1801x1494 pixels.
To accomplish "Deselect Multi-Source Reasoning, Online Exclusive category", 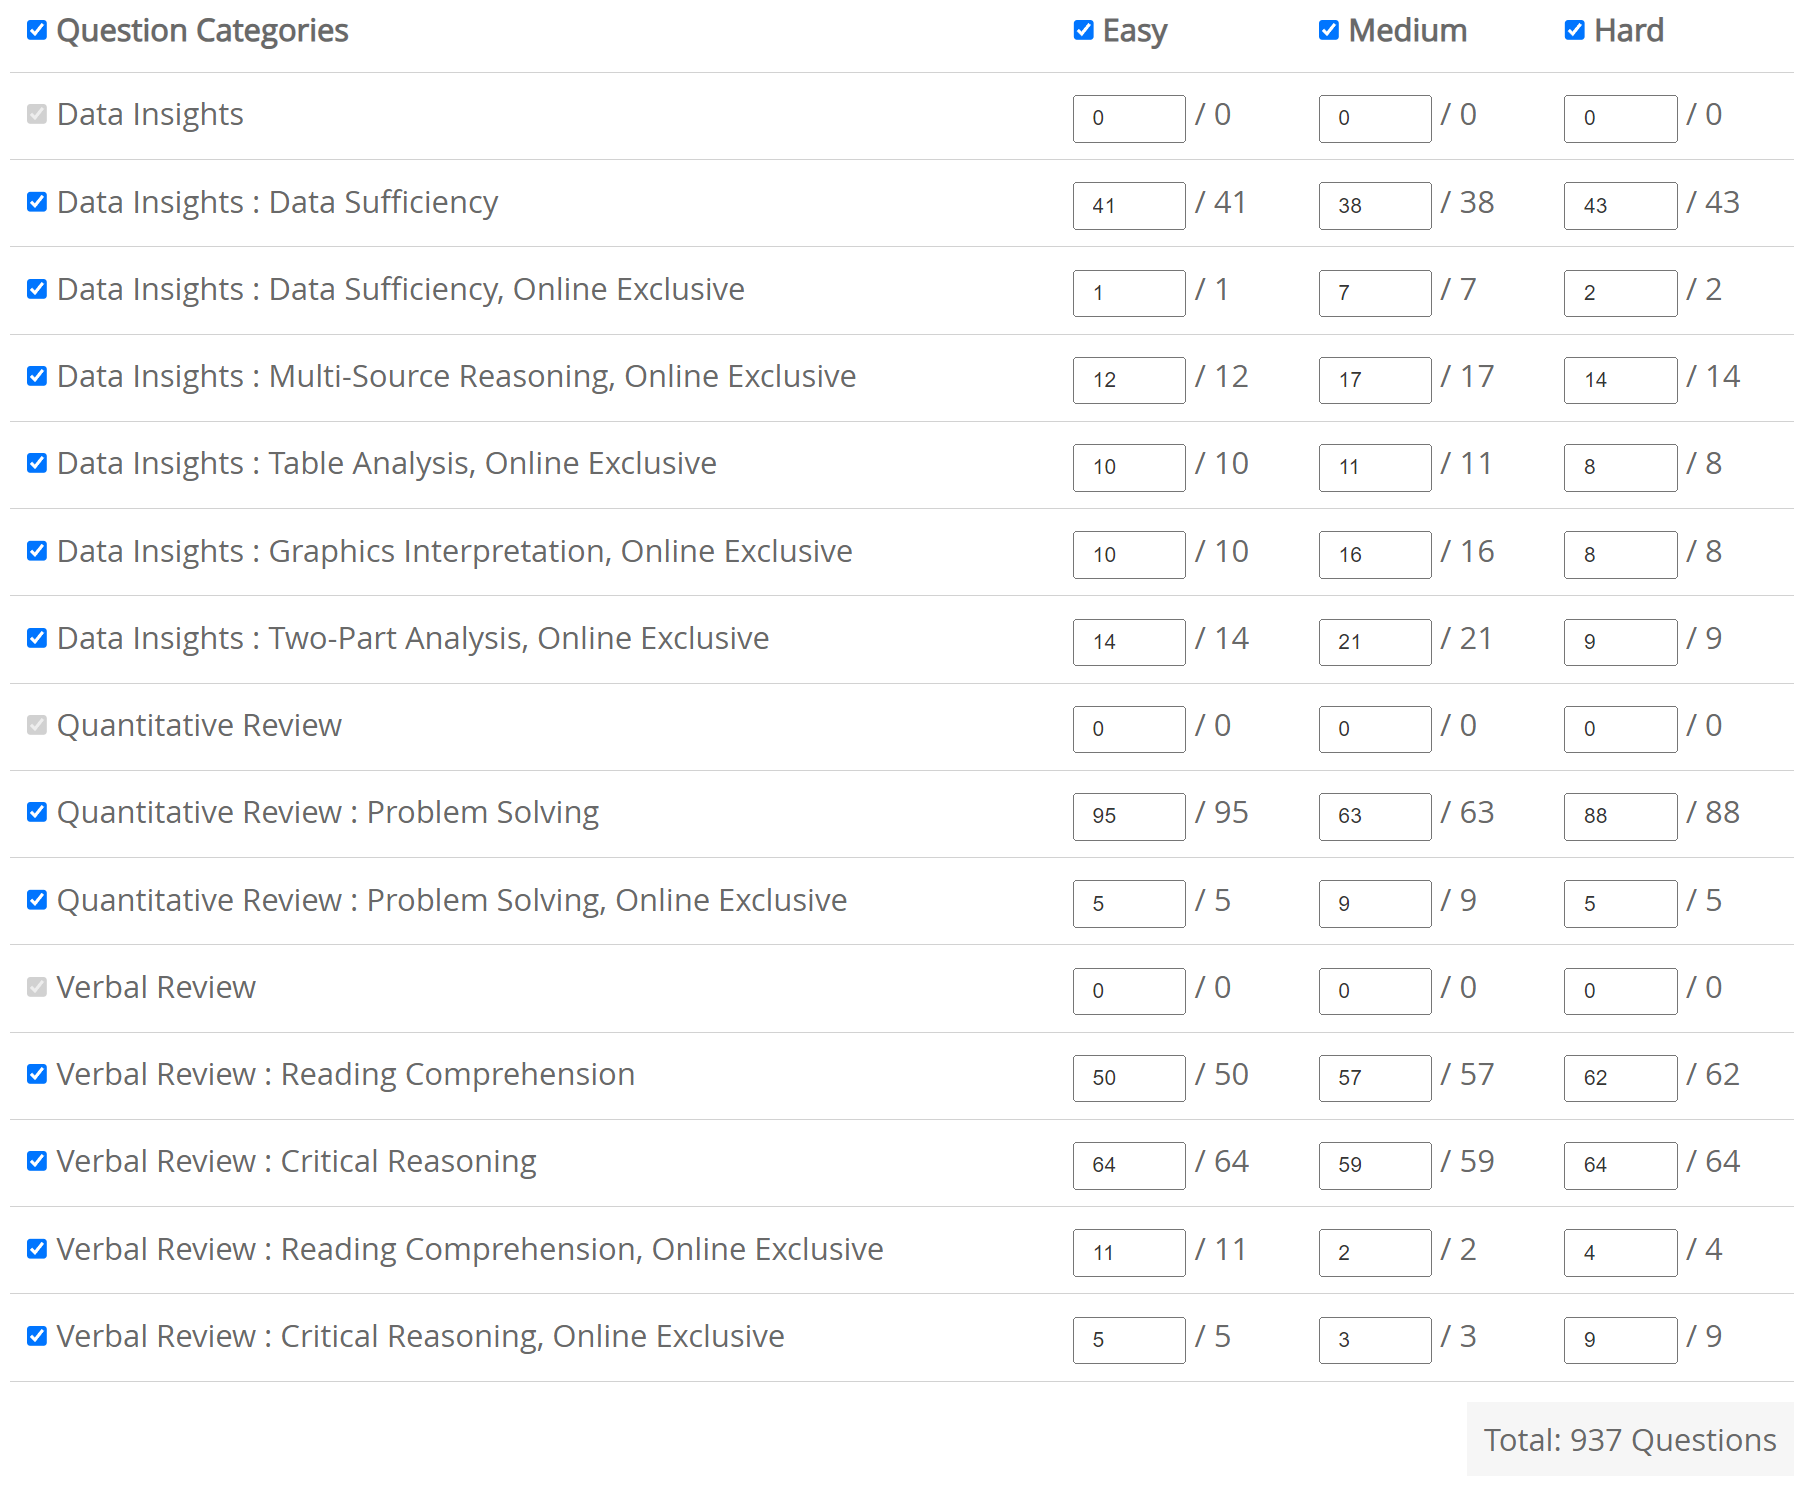I will 37,376.
